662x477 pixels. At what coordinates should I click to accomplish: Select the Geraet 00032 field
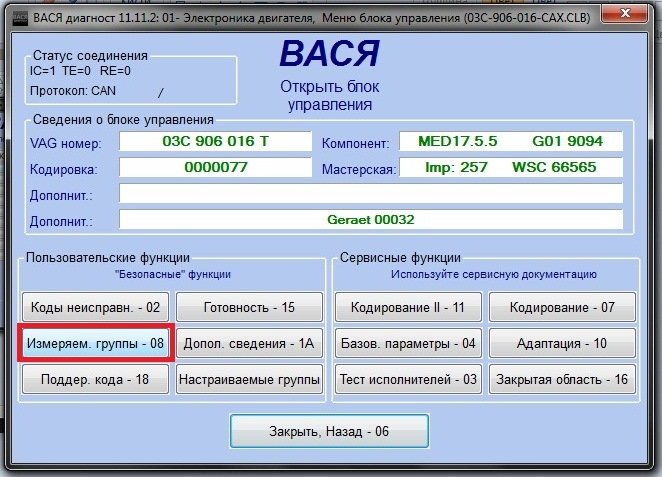[x=370, y=219]
